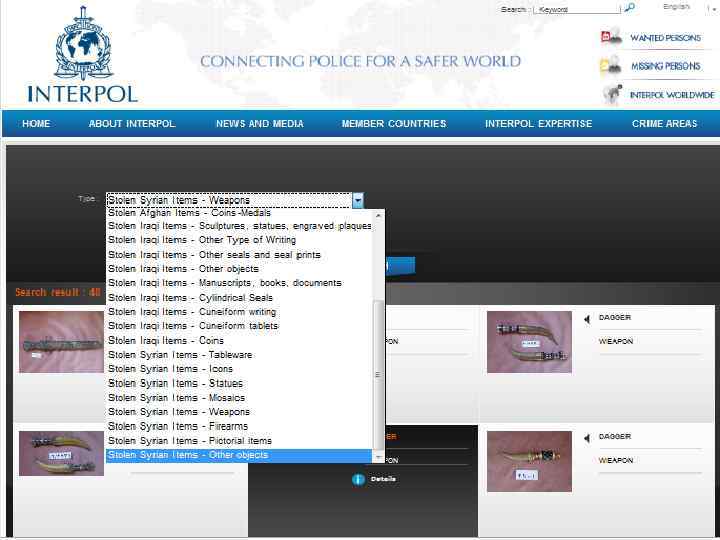Pick Stolen Iraqi Items - Manuscripts, books, documents
This screenshot has width=720, height=540.
[239, 283]
